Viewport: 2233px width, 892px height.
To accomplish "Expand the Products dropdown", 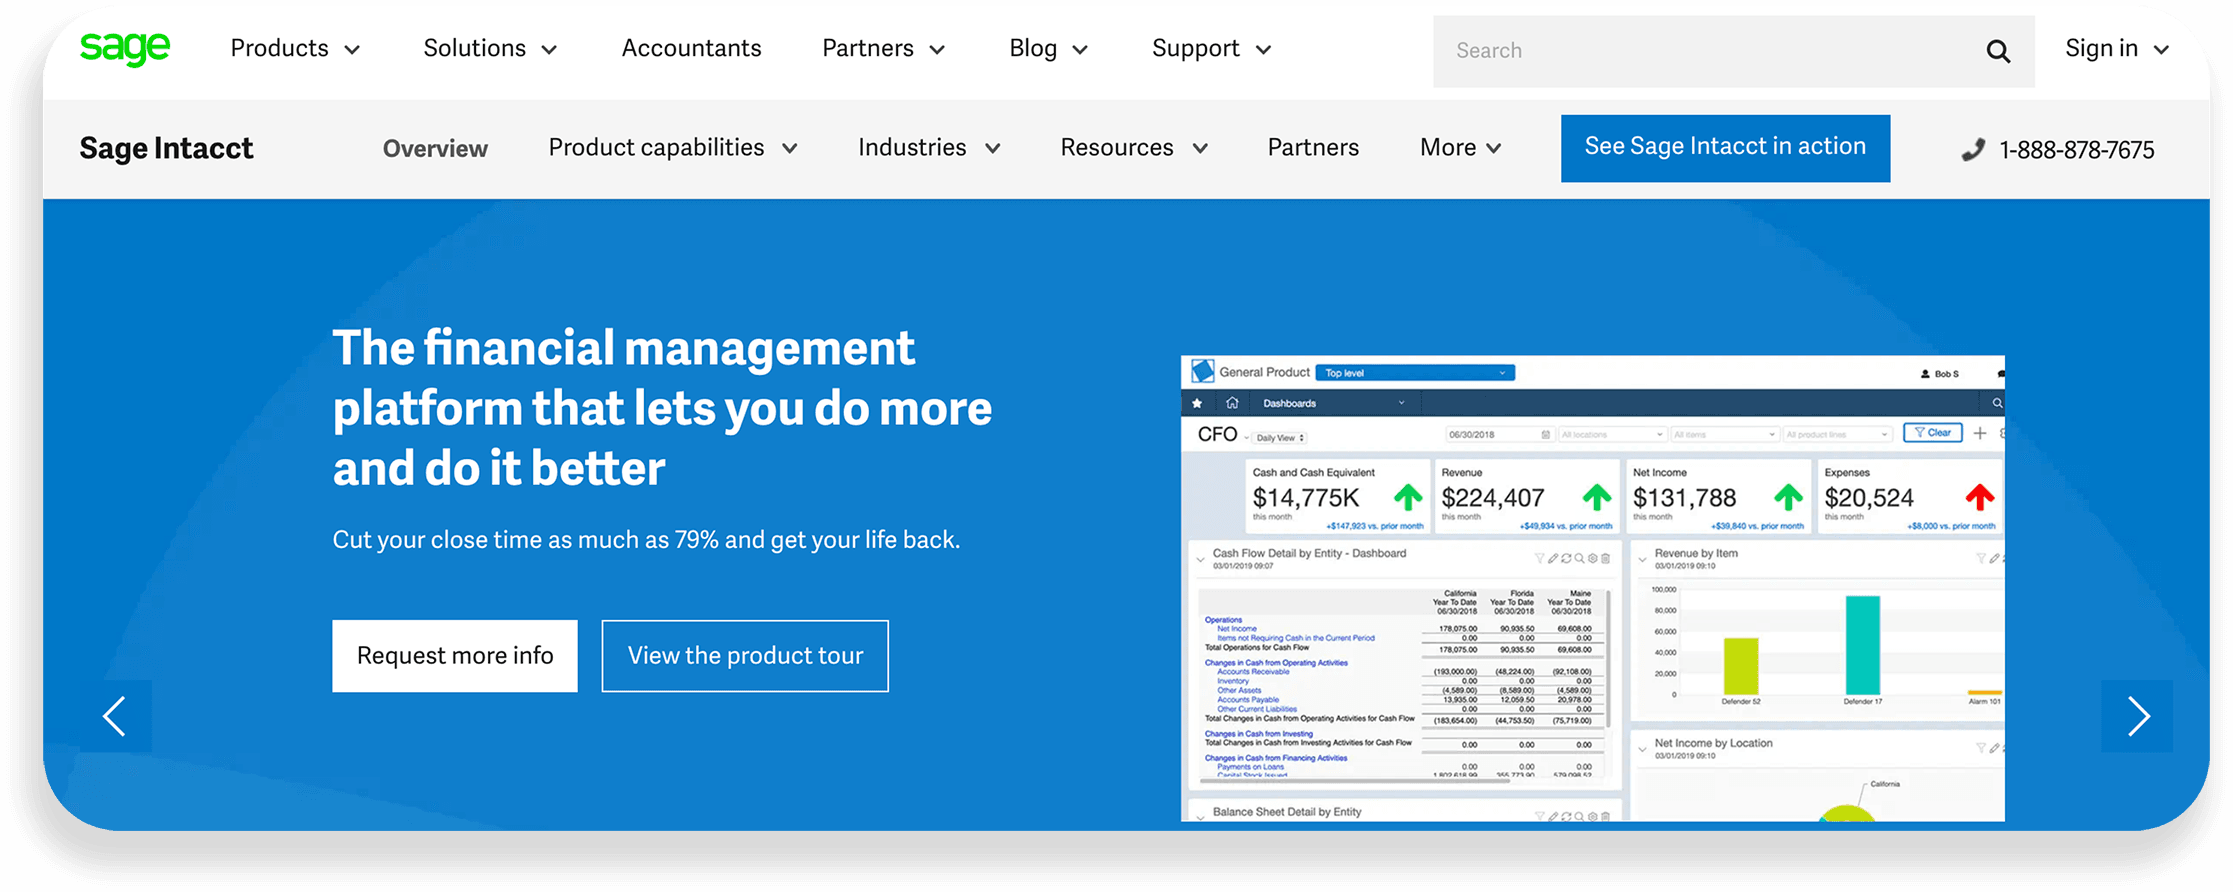I will 295,49.
